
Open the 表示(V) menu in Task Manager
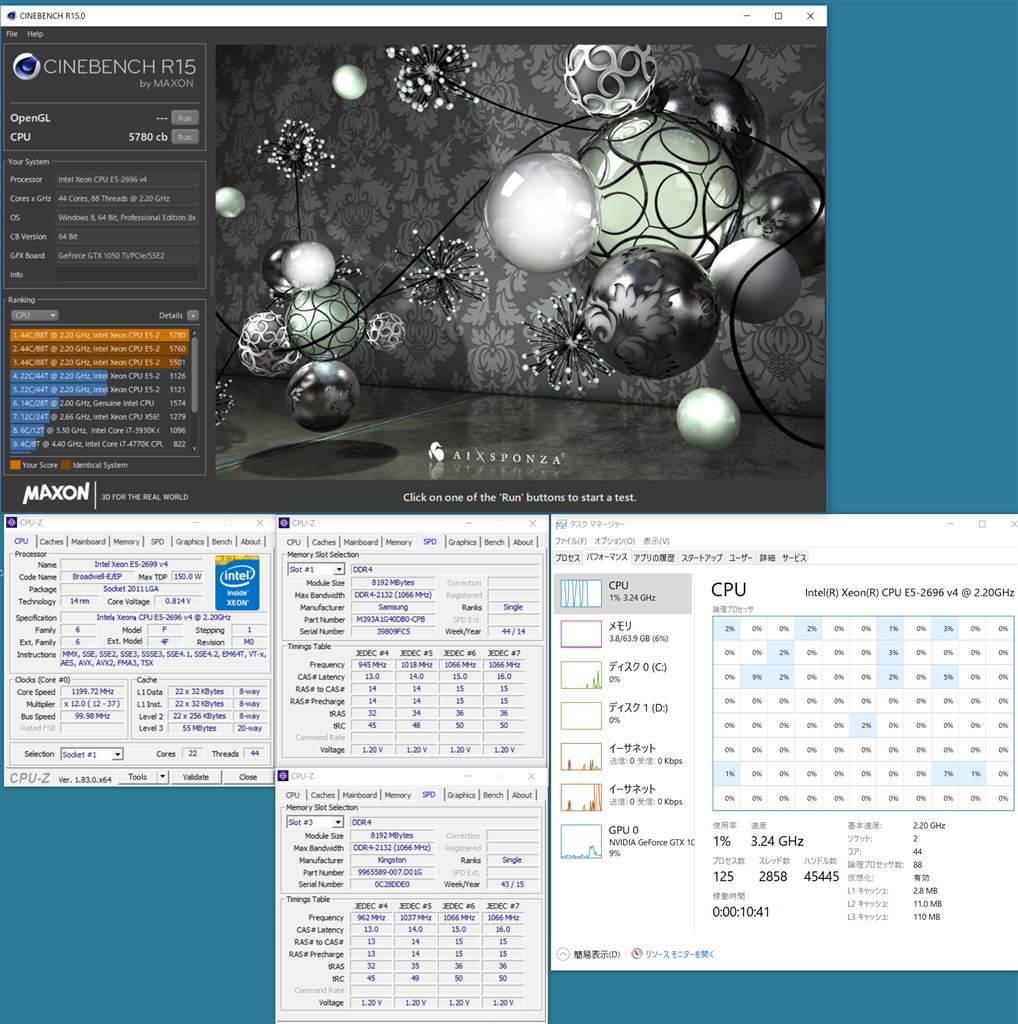[x=656, y=541]
